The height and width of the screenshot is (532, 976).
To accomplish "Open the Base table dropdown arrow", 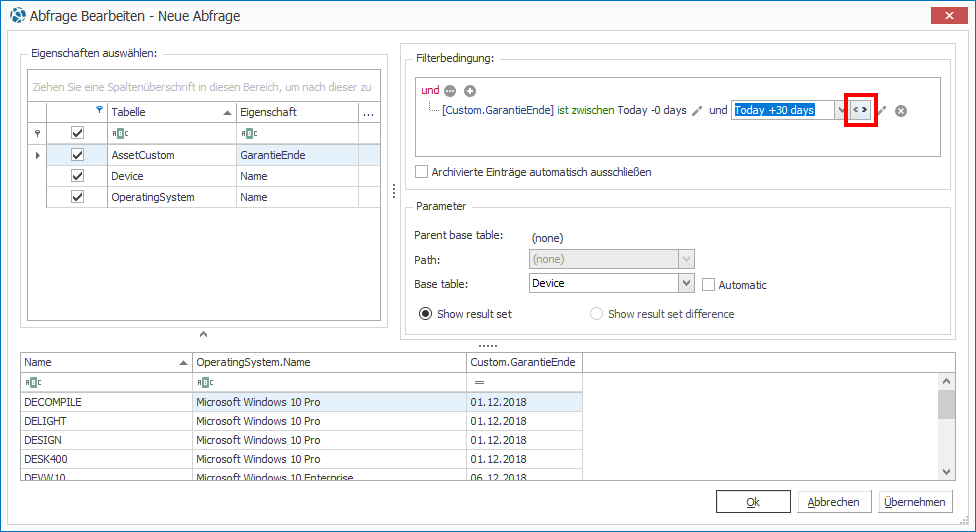I will [686, 283].
